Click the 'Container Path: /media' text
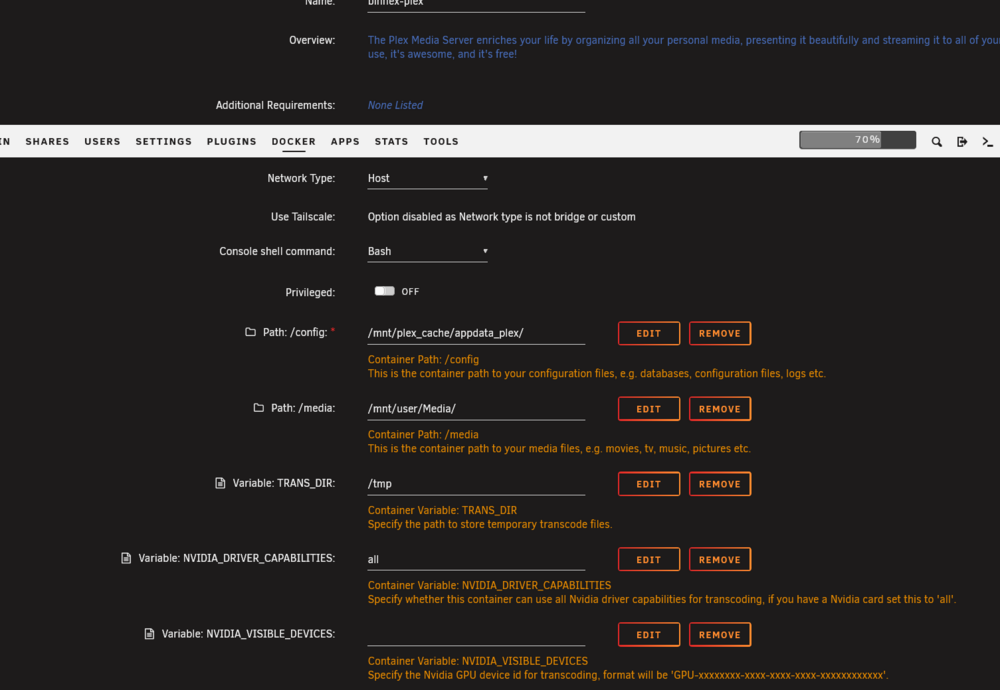 point(423,434)
